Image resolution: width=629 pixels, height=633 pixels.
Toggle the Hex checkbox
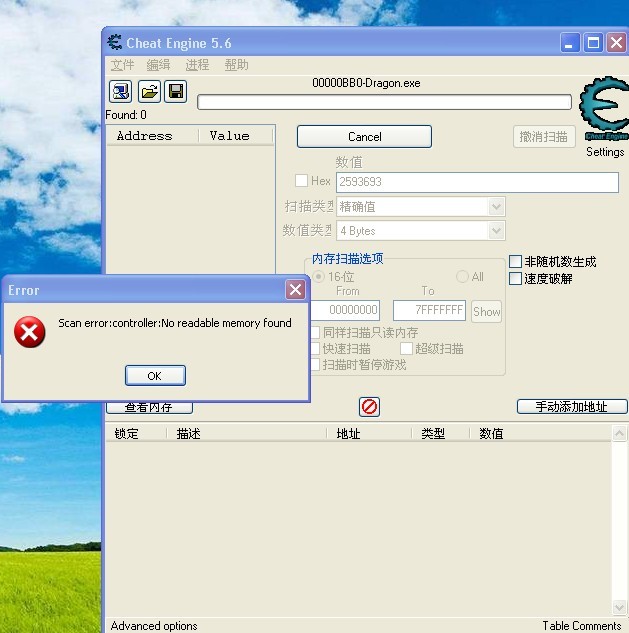(301, 180)
